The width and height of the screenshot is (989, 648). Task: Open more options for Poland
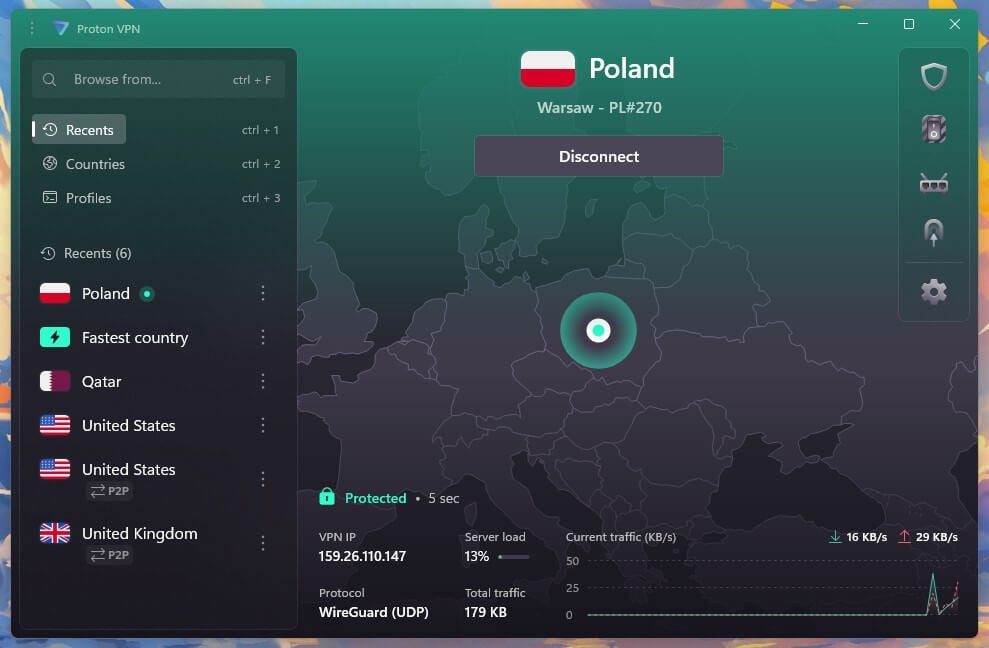tap(262, 293)
